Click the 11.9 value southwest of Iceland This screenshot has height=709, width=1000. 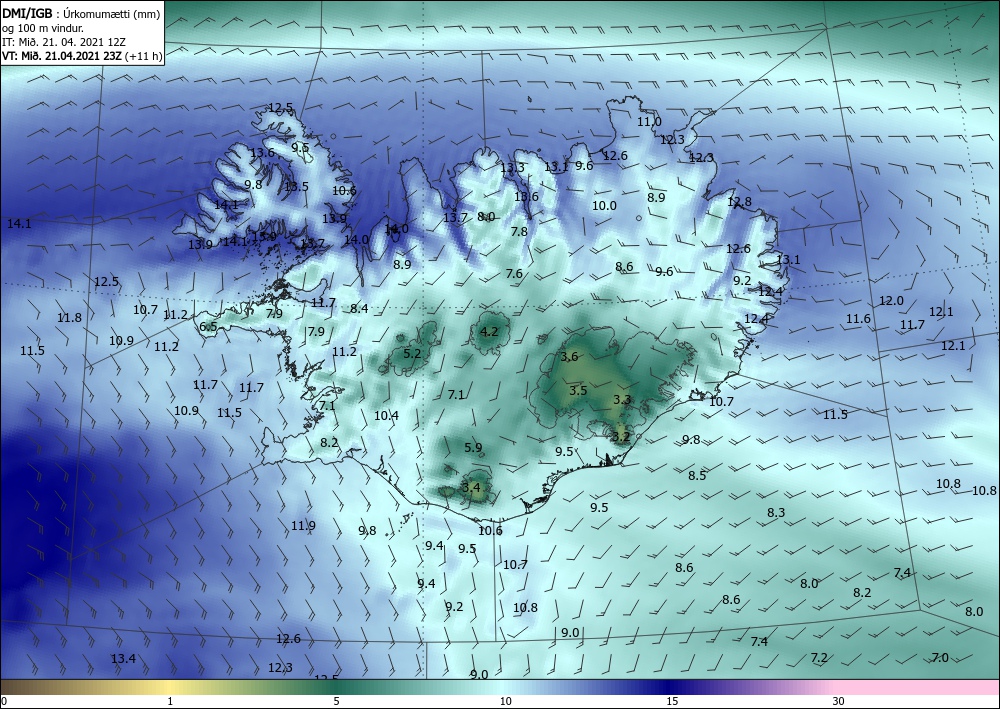point(303,525)
